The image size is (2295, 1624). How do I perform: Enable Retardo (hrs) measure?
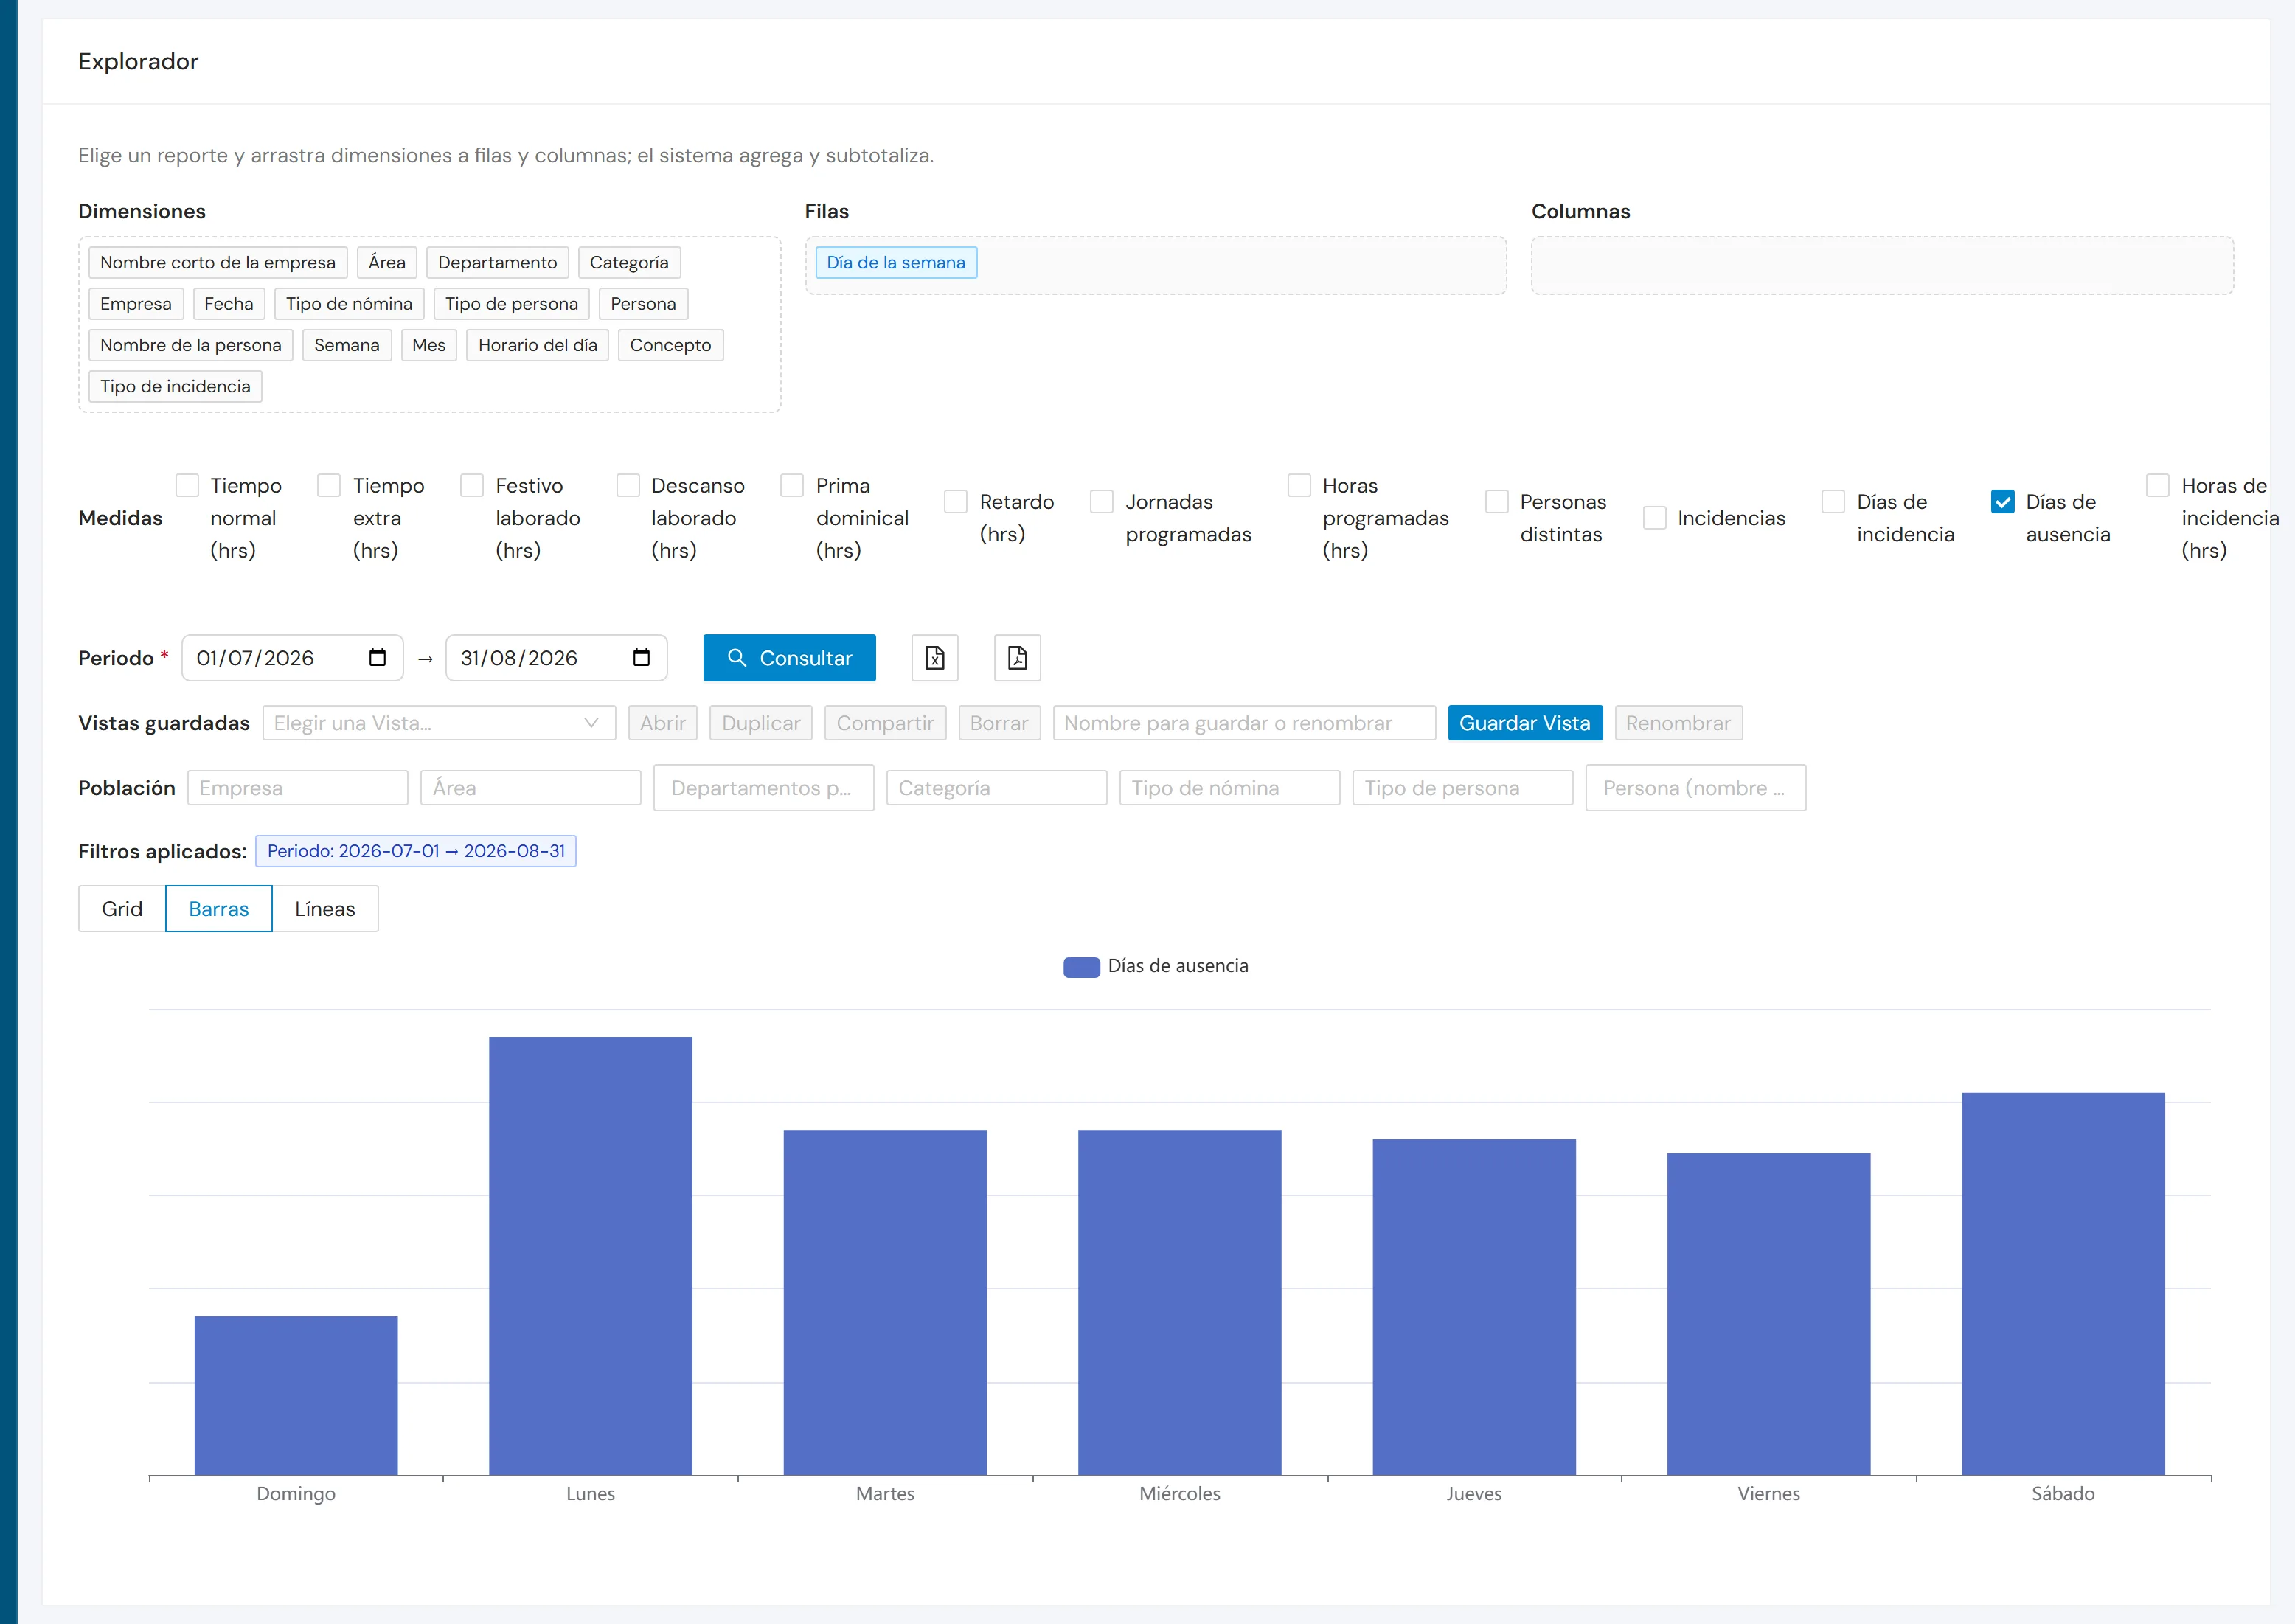pyautogui.click(x=956, y=502)
